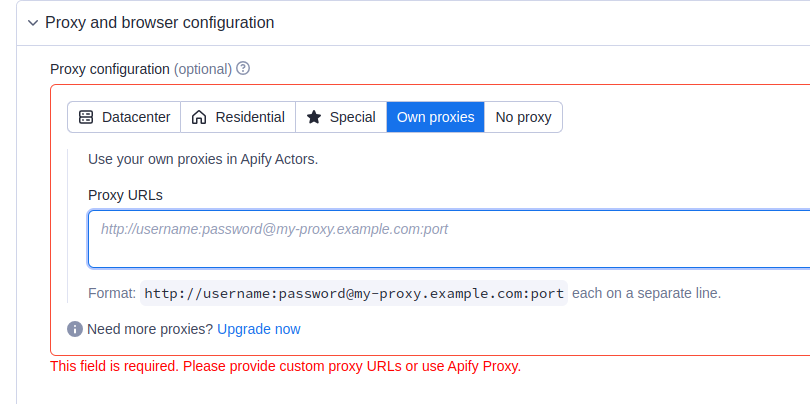The height and width of the screenshot is (404, 810).
Task: Click the info icon beside Need more proxies
Action: [75, 329]
